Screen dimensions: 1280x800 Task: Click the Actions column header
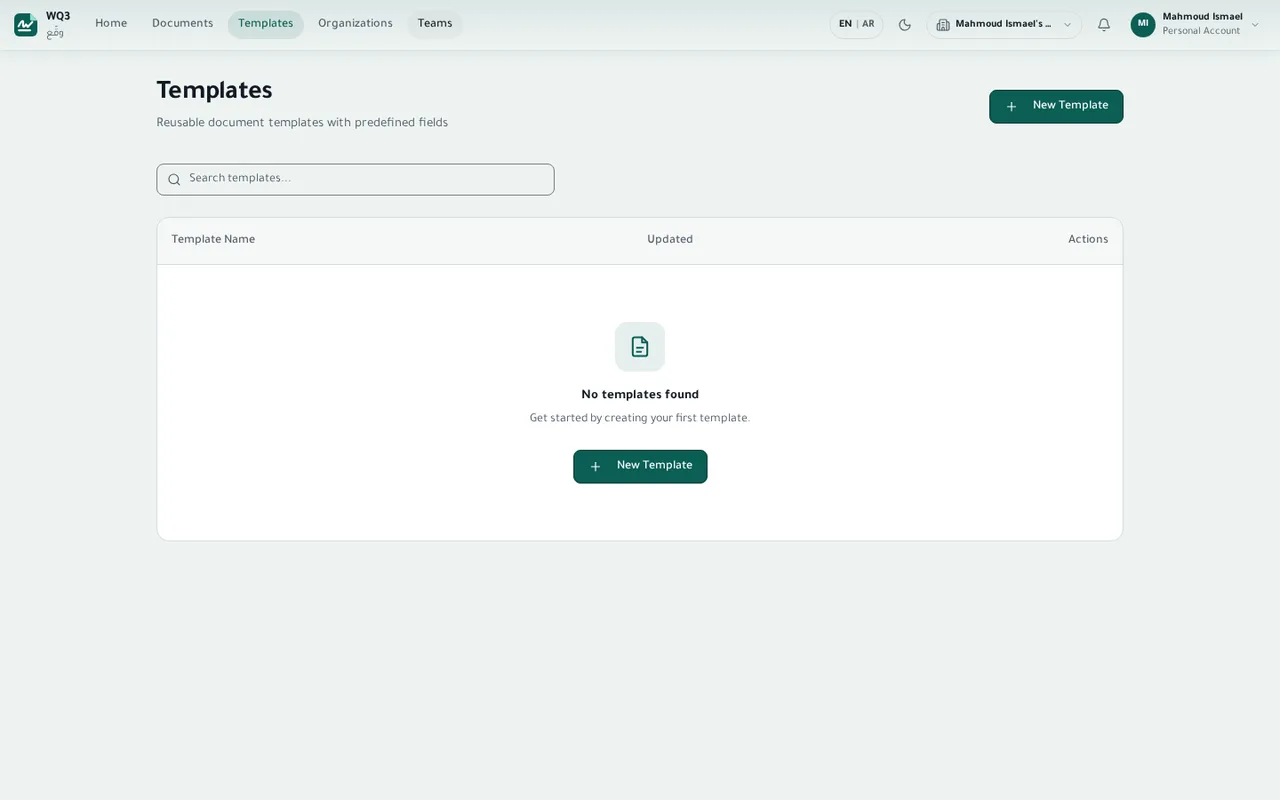(1088, 240)
